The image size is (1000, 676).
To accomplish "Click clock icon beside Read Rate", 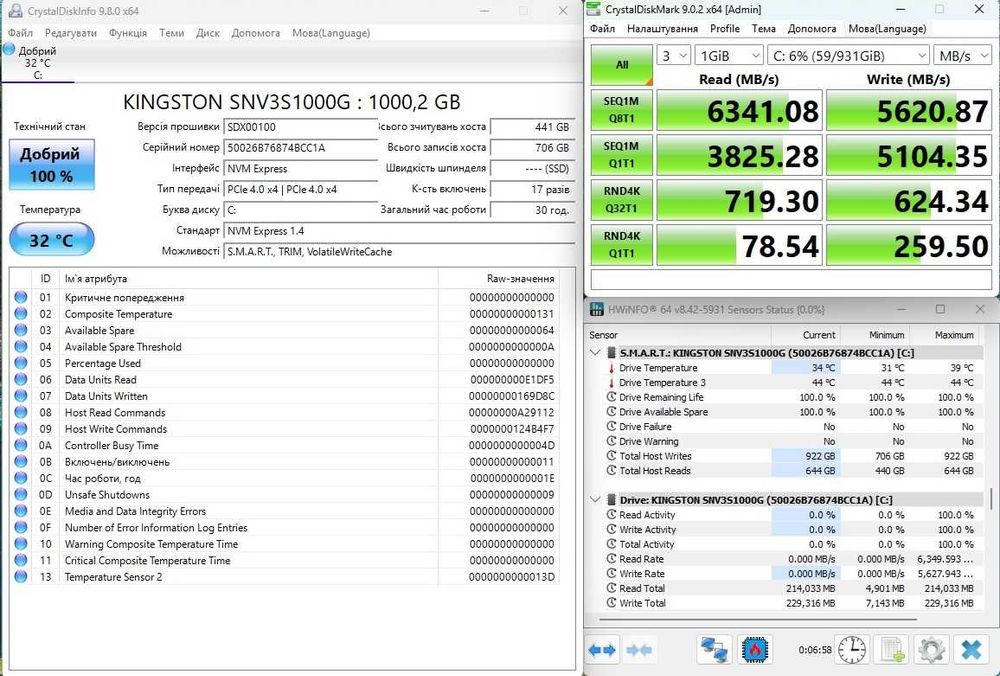I will tap(611, 559).
